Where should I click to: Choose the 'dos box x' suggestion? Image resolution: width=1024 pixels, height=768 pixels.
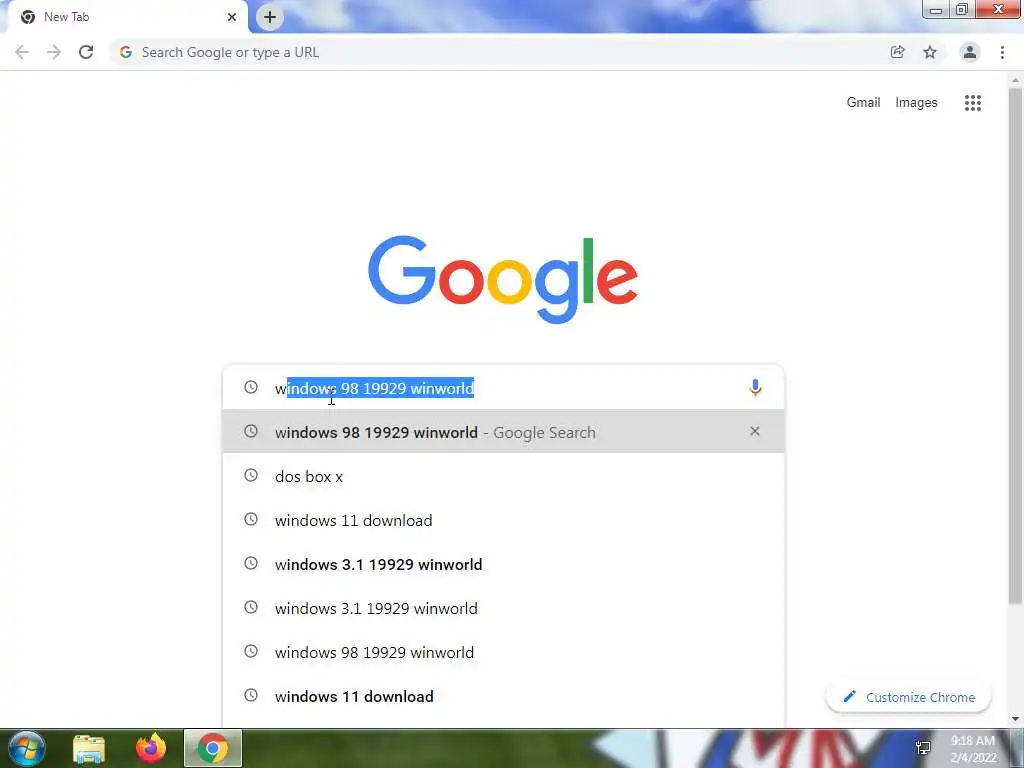coord(503,476)
